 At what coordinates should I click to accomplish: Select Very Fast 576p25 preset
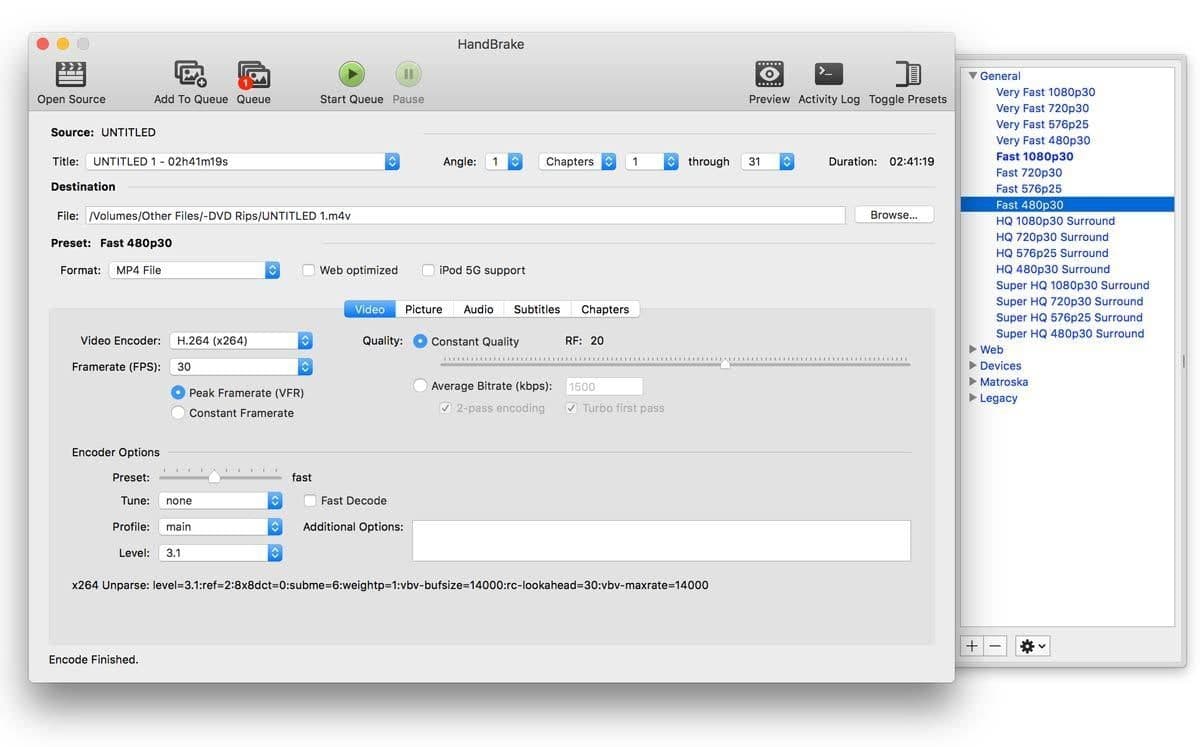pos(1042,124)
